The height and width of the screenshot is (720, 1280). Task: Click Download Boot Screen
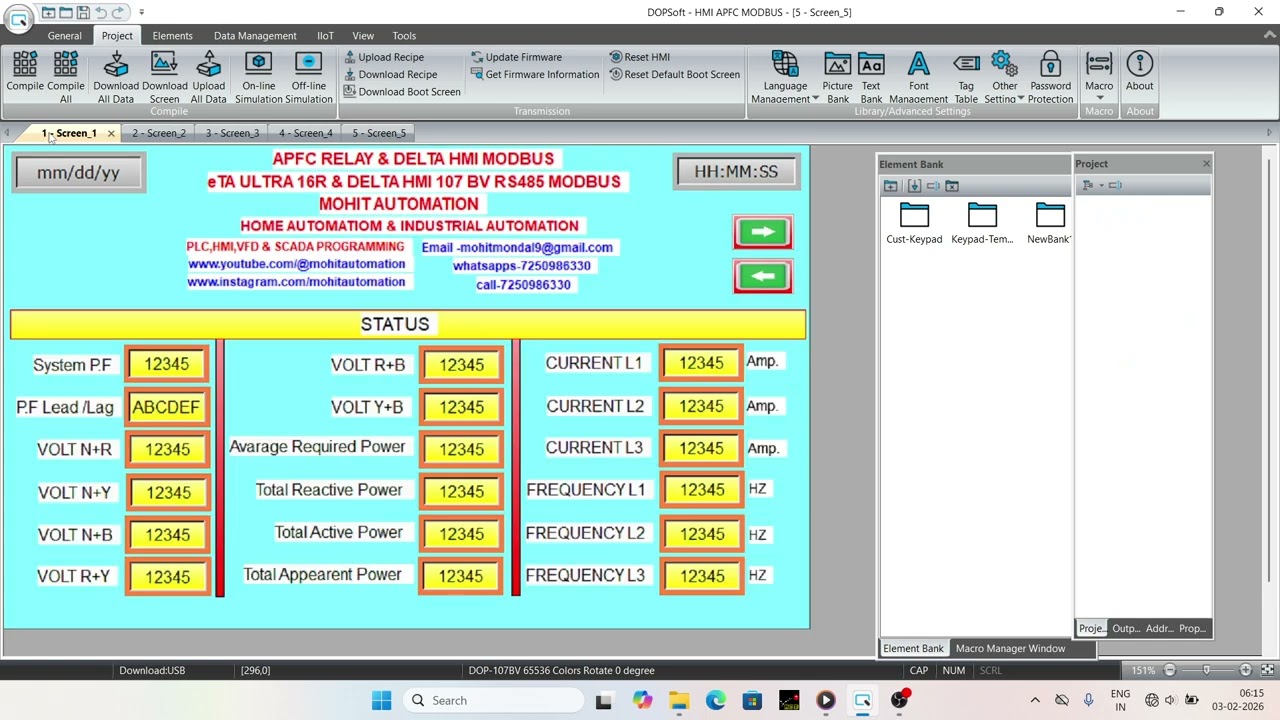click(x=402, y=91)
